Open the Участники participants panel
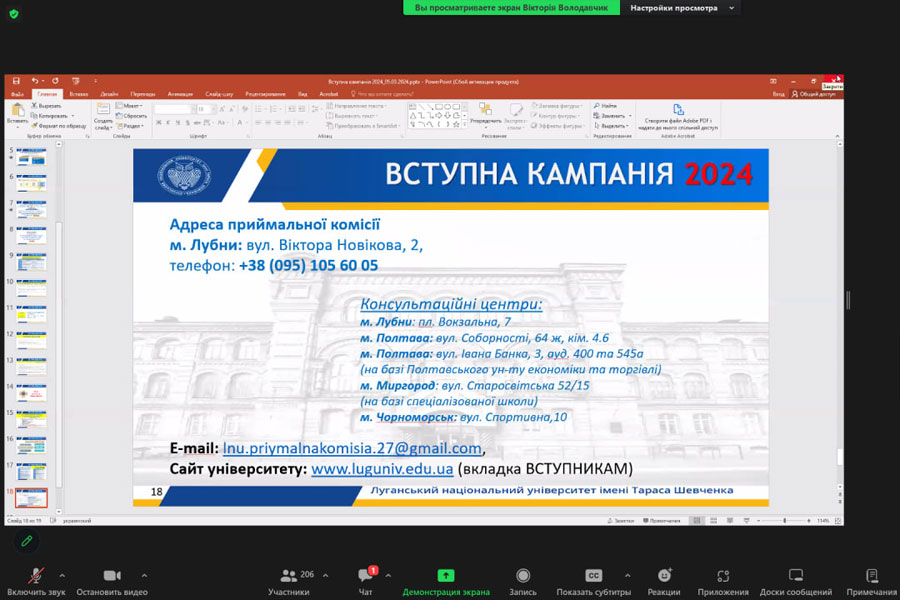Viewport: 900px width, 600px height. [x=289, y=582]
